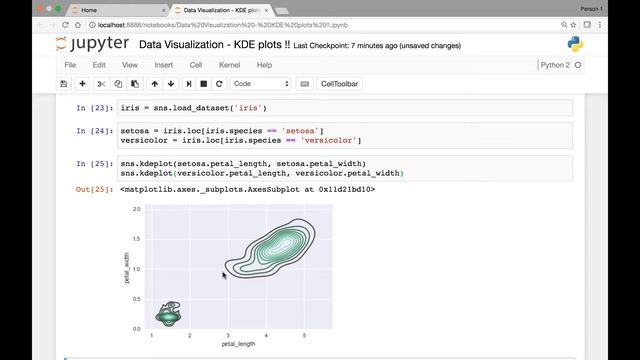Open cell type Code dropdown
Viewport: 640px width, 360px height.
point(260,84)
